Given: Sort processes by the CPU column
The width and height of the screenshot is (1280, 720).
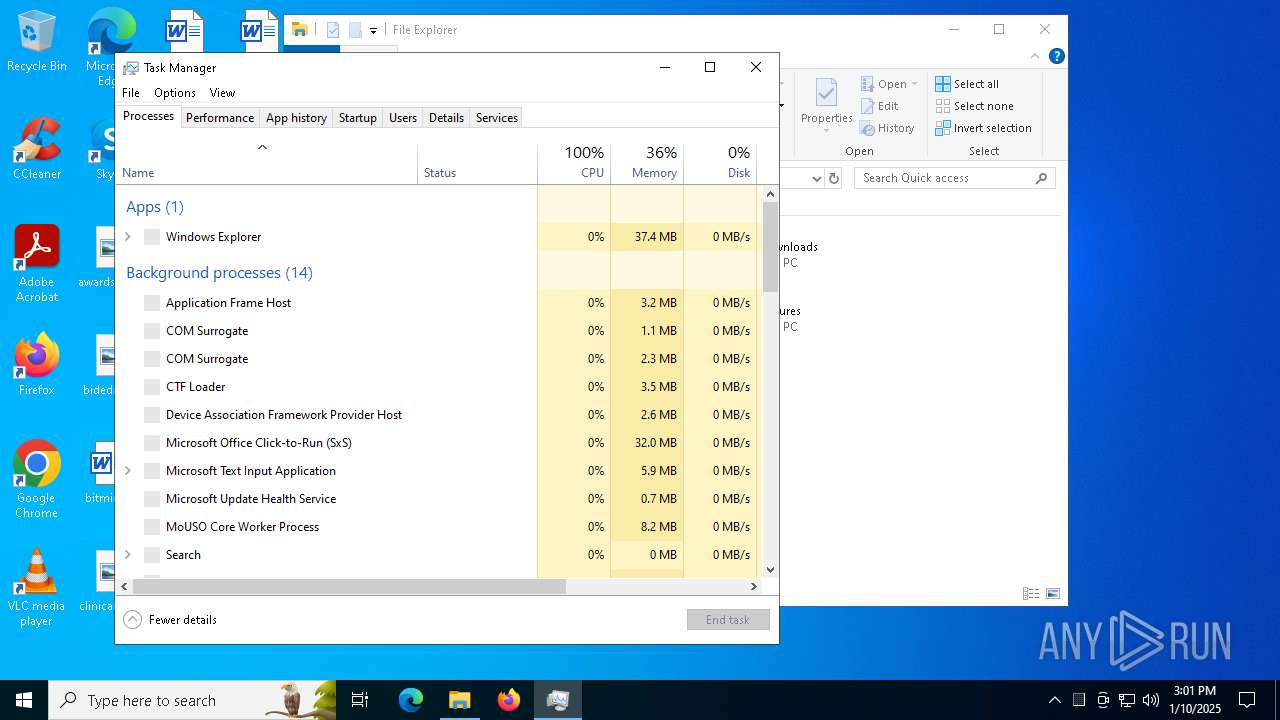Looking at the screenshot, I should [574, 164].
